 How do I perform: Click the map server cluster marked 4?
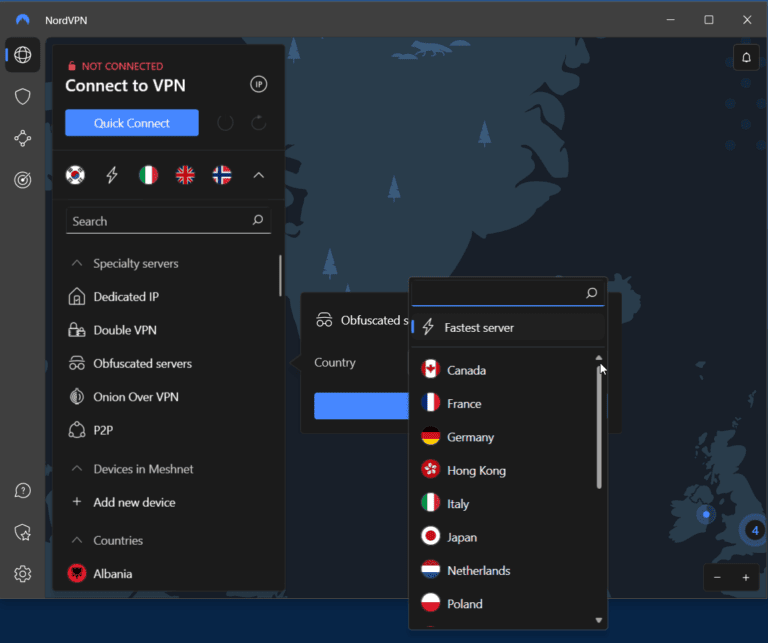[x=755, y=530]
